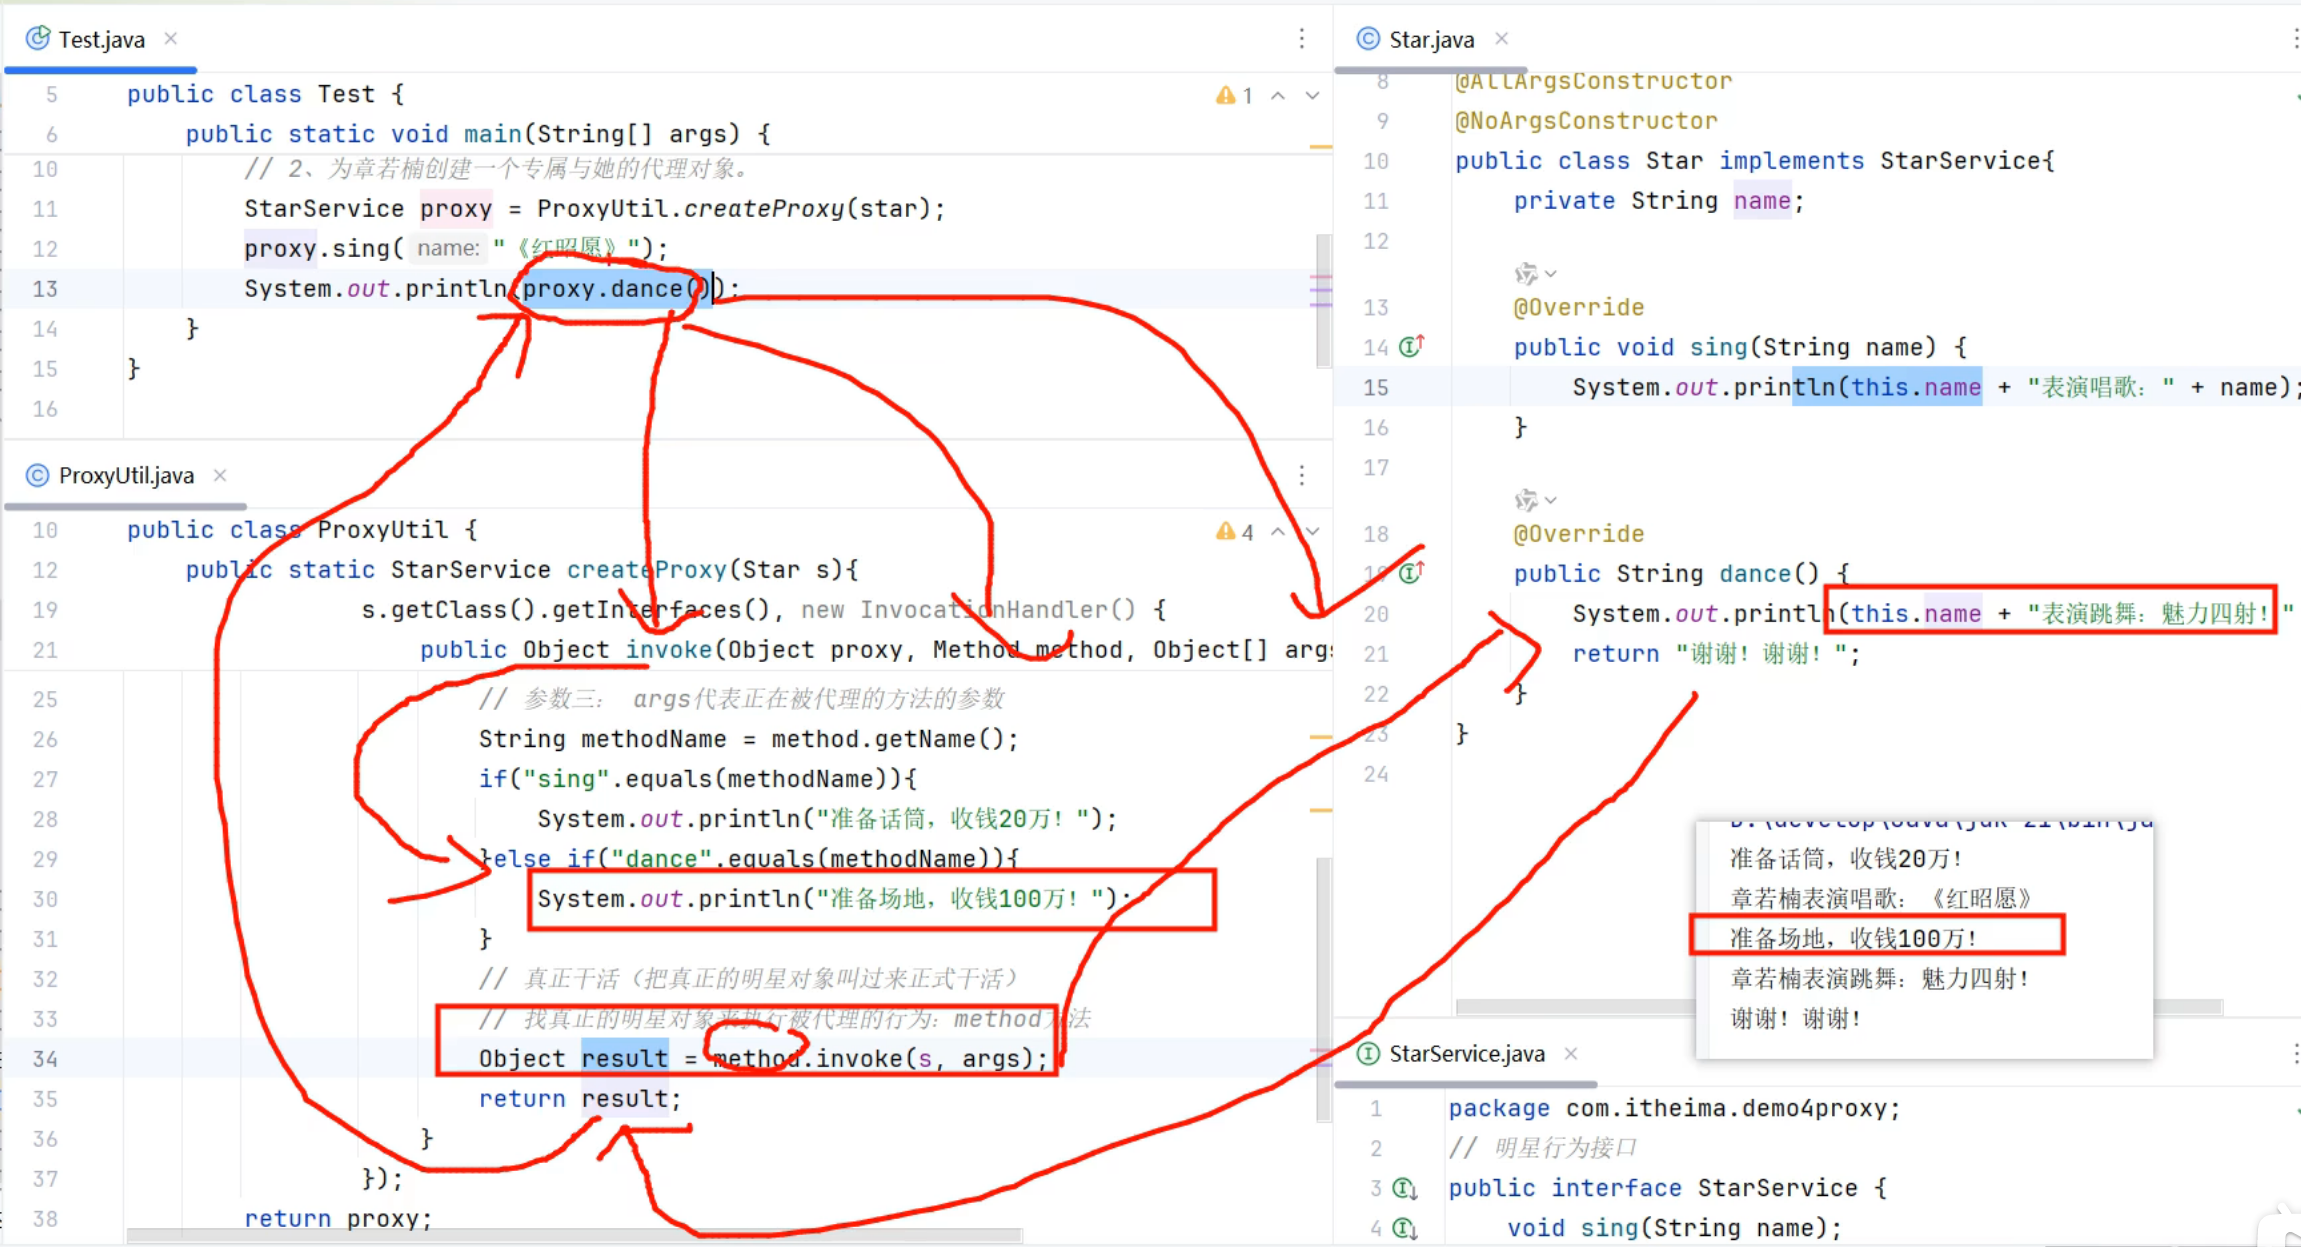
Task: Click 'new InvocationHandler()' on line 19
Action: [968, 610]
